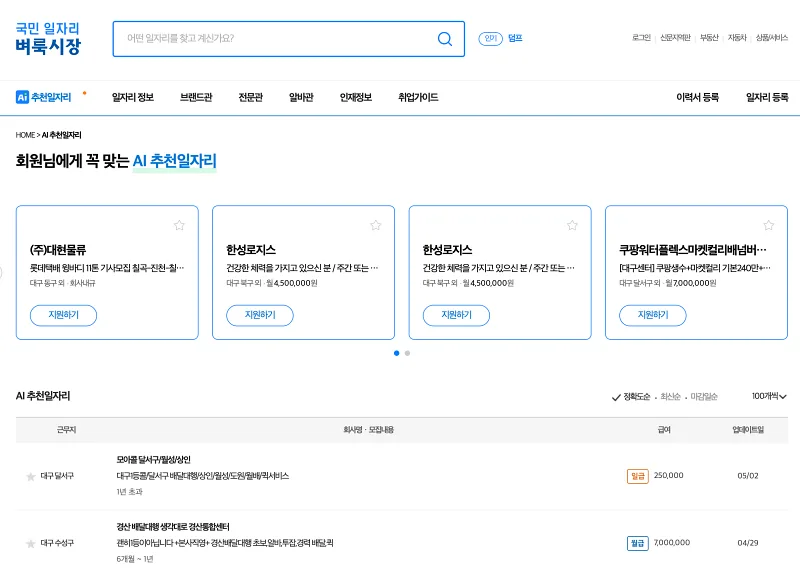Click the 일급 badge for 250,000
The width and height of the screenshot is (800, 568).
click(x=637, y=476)
